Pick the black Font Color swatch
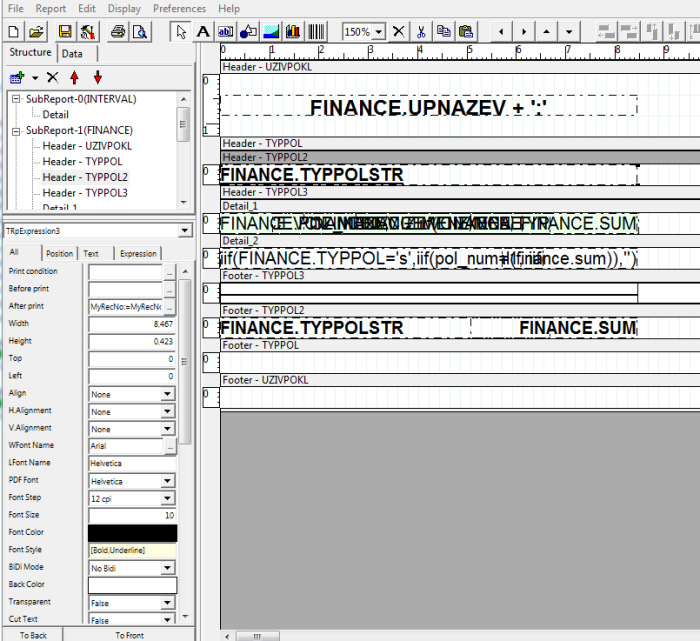Viewport: 700px width, 641px height. (132, 533)
